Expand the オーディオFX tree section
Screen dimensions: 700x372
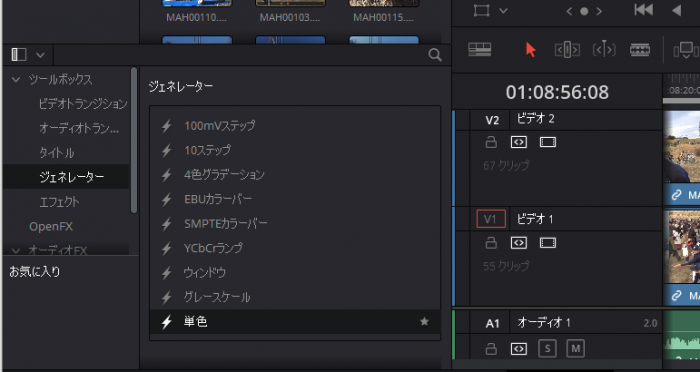tap(16, 251)
